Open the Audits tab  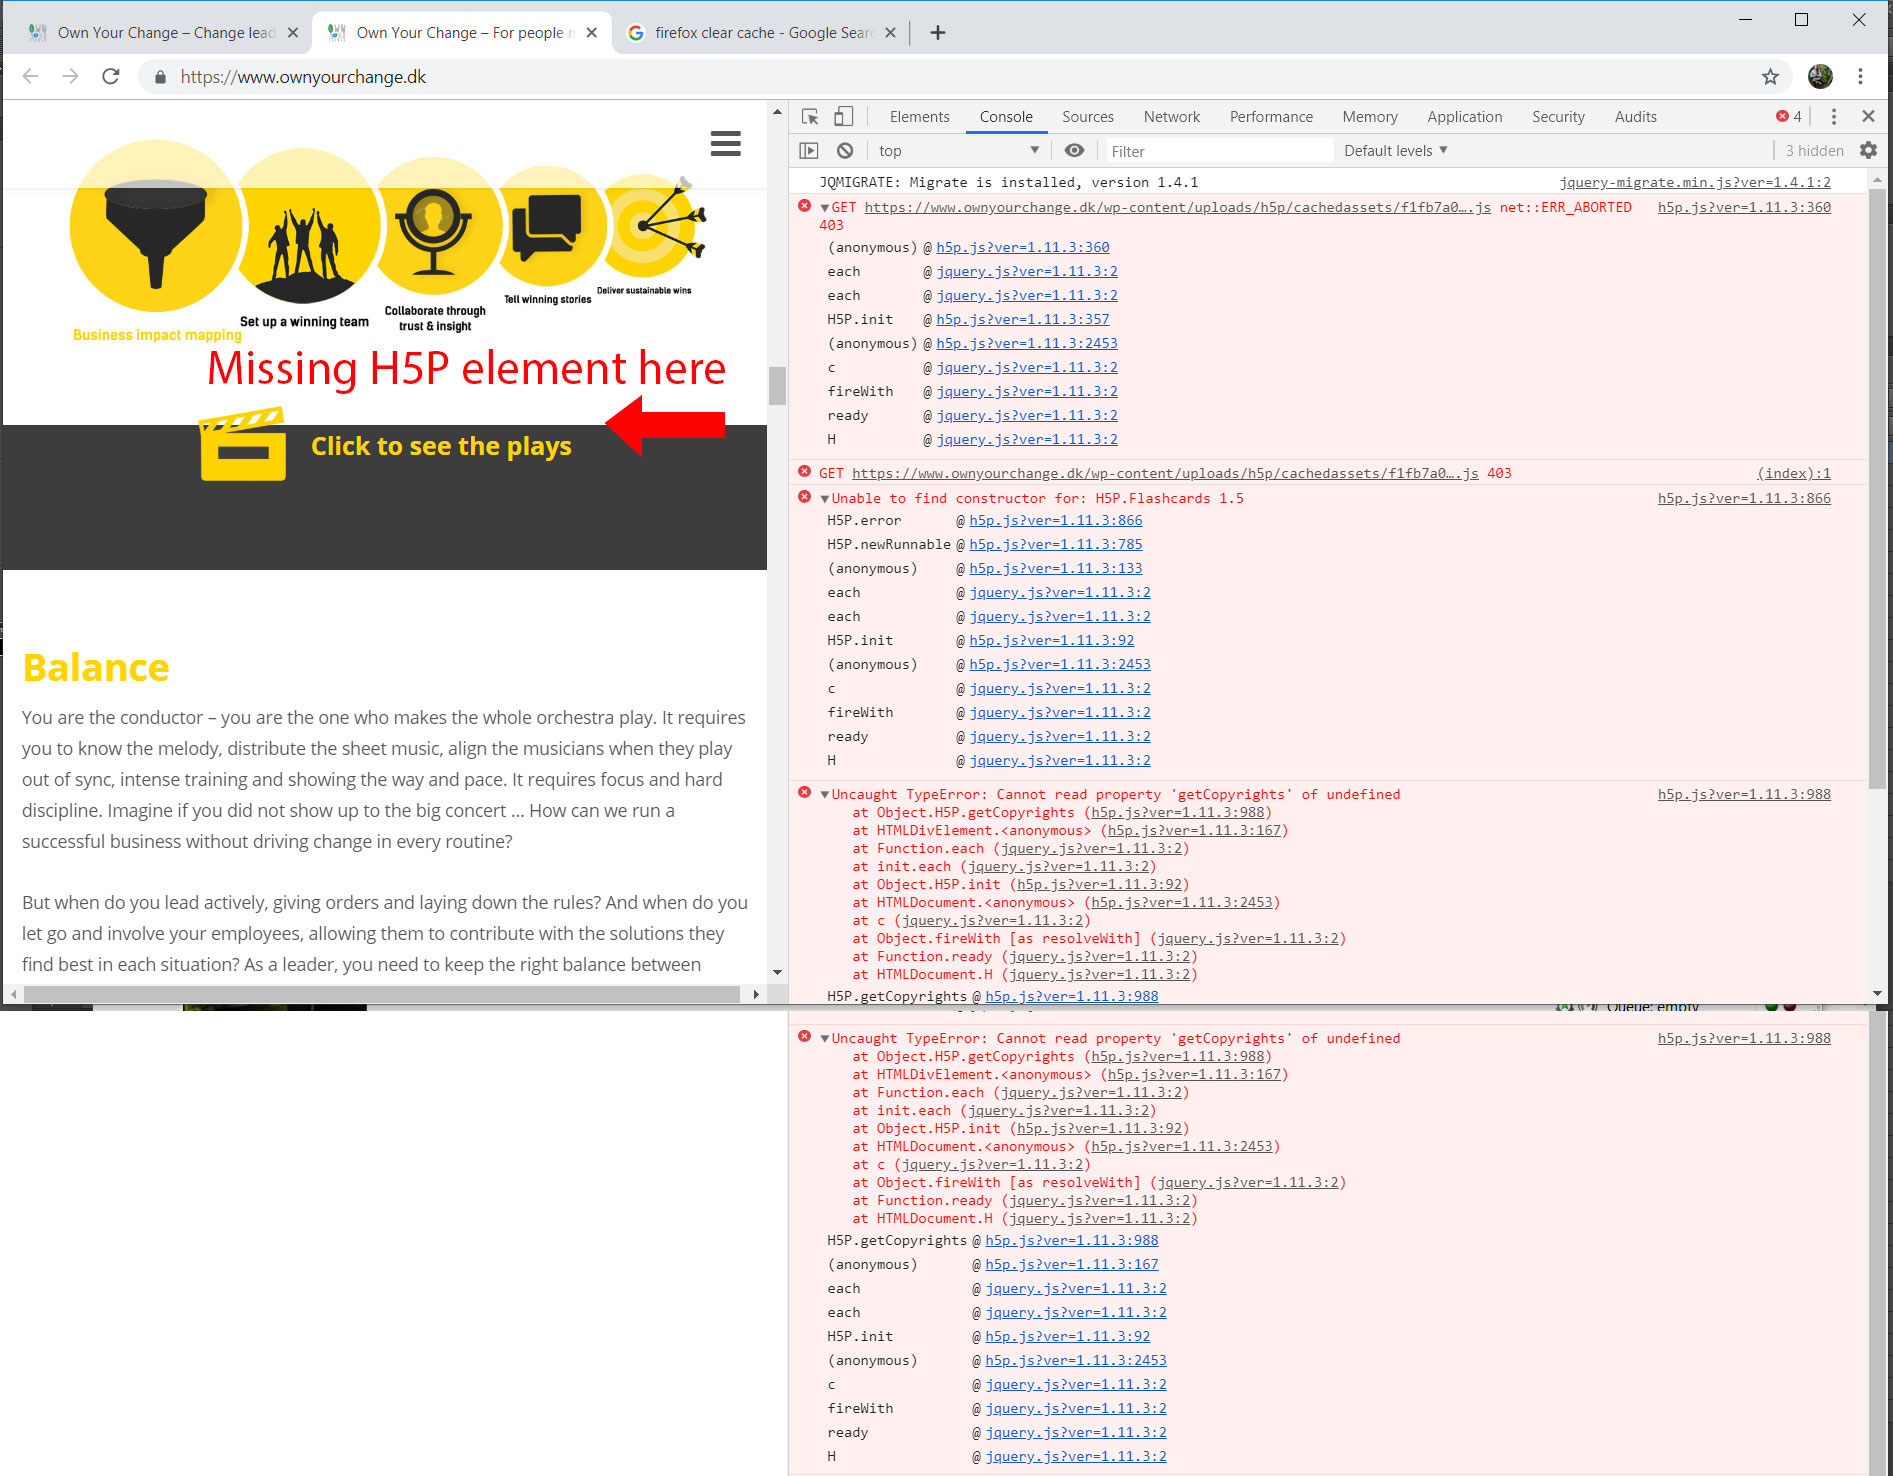1635,117
